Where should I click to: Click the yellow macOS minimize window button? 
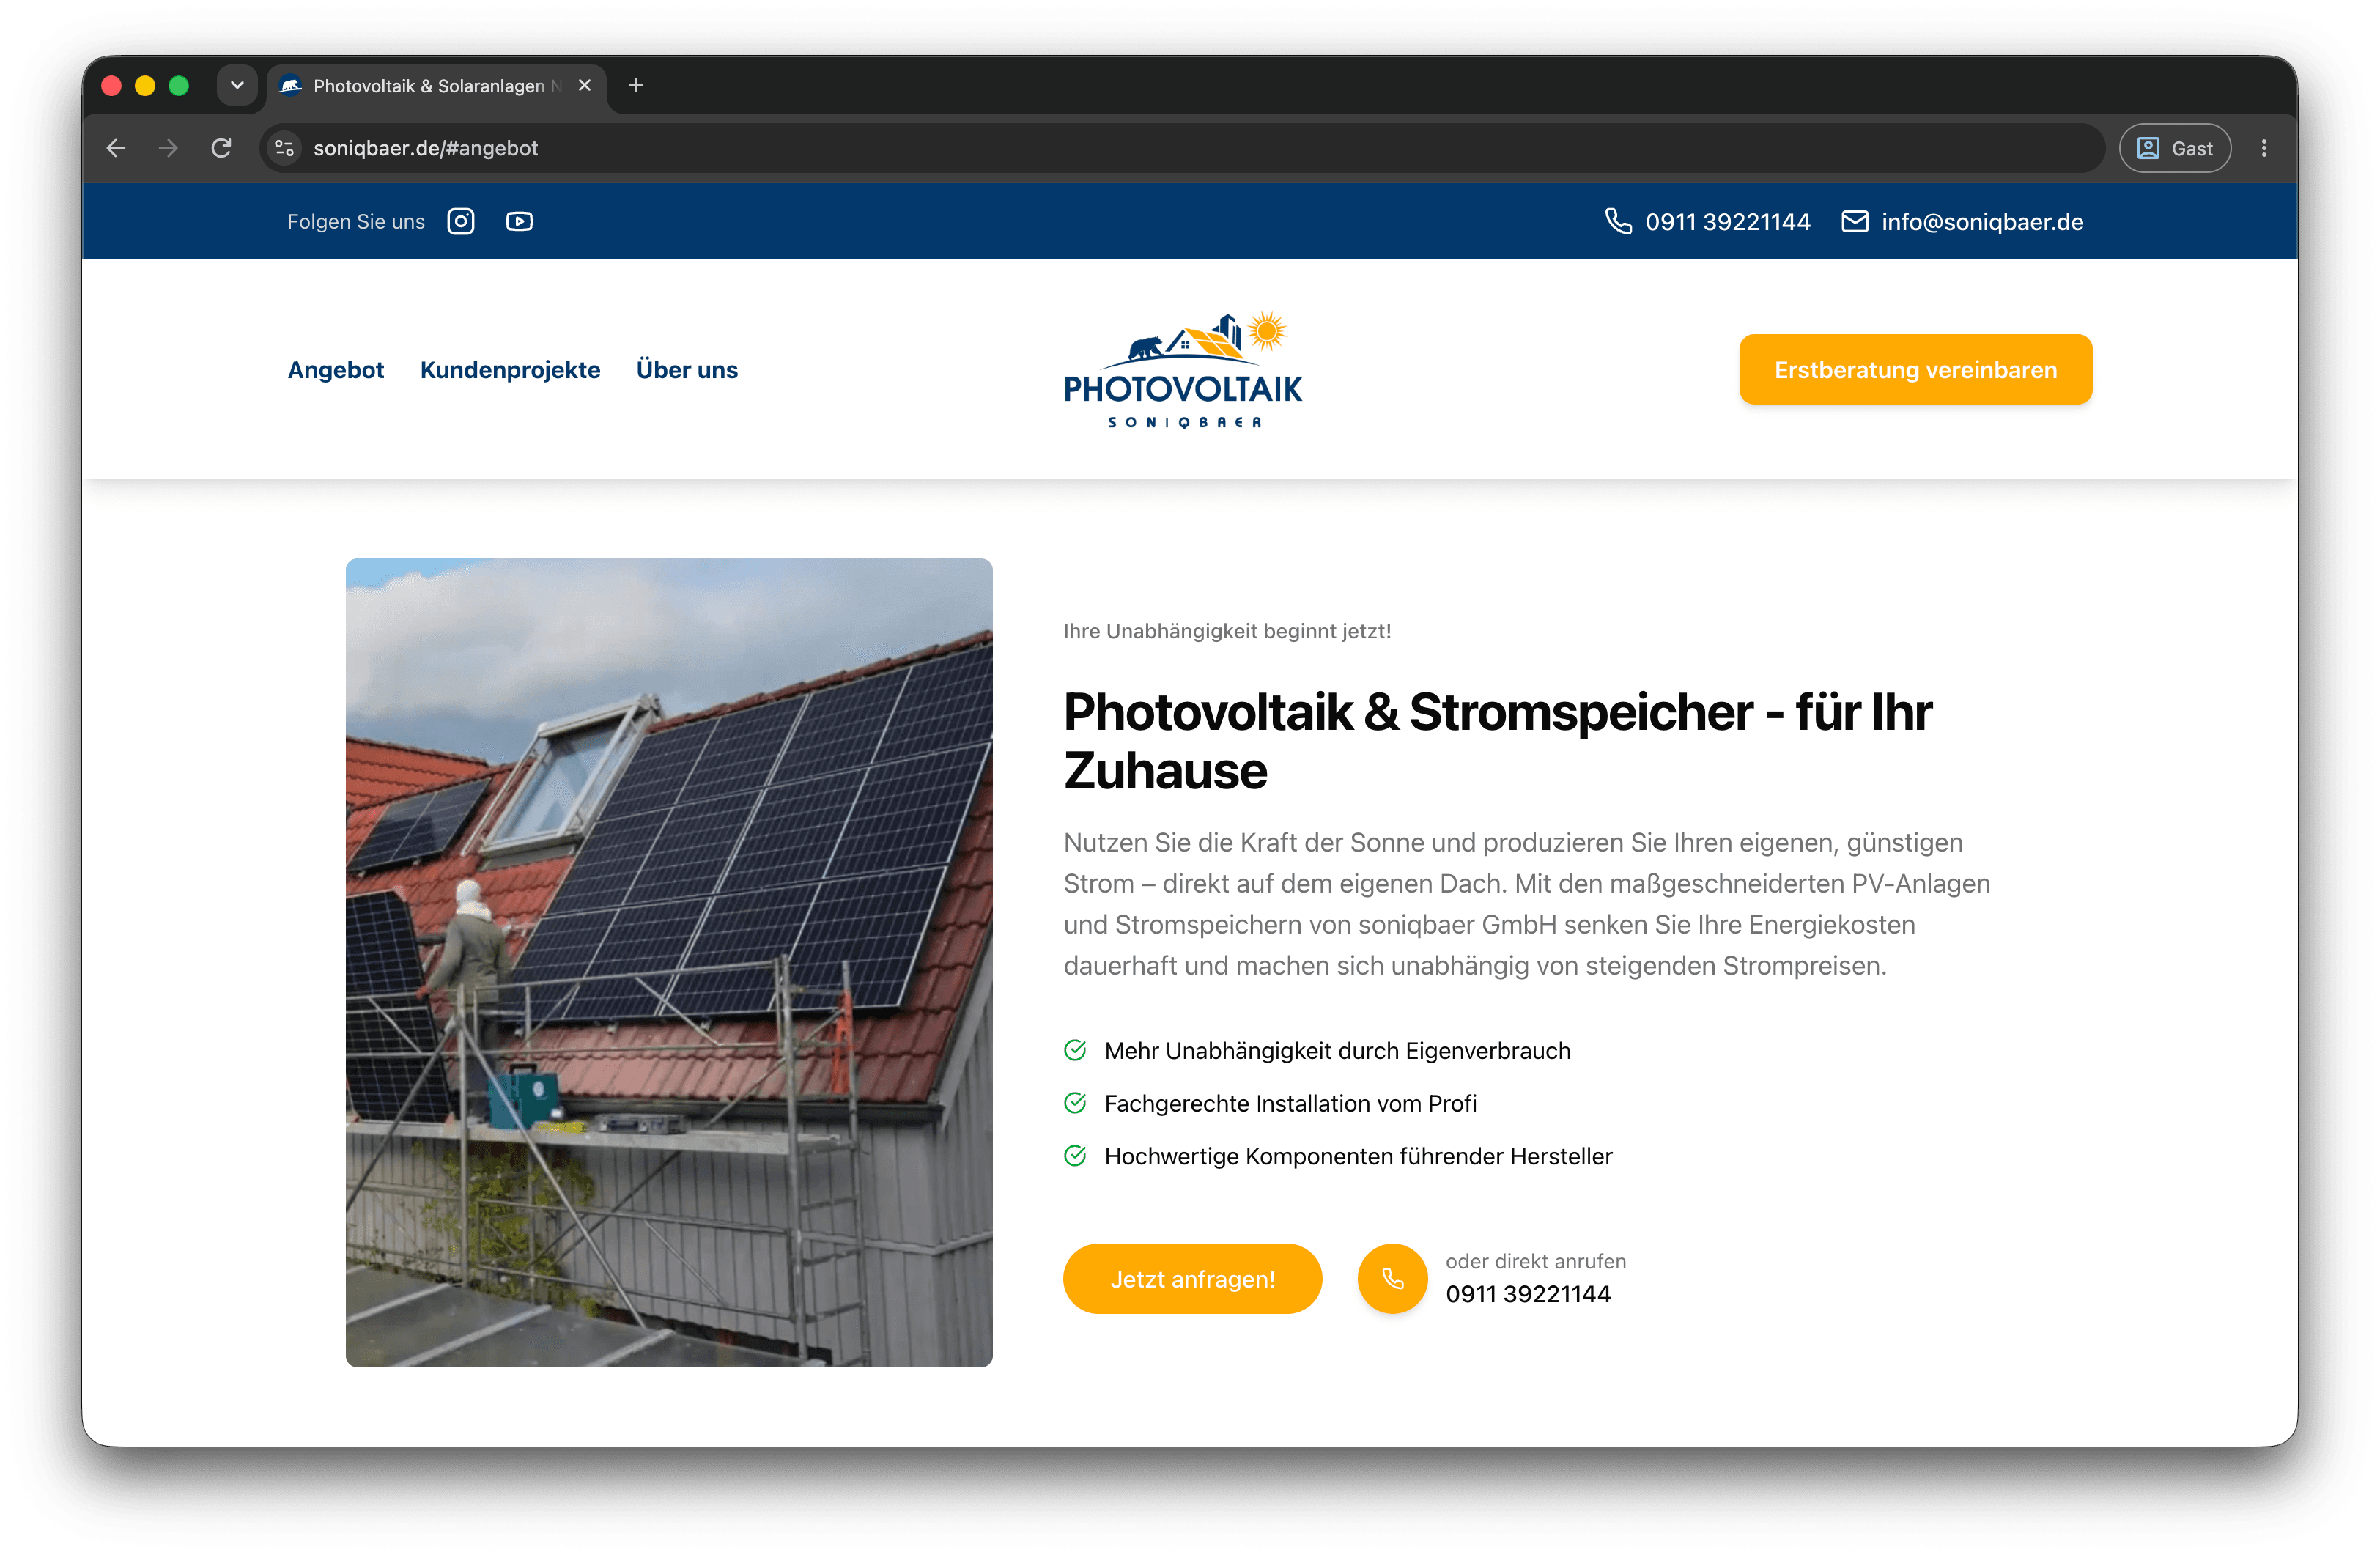(145, 85)
